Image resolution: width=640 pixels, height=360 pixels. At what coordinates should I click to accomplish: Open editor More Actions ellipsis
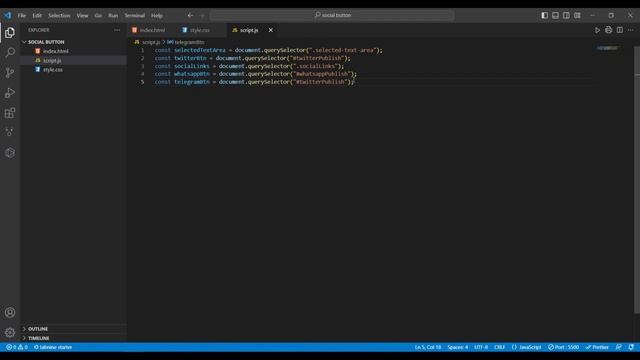(x=631, y=30)
